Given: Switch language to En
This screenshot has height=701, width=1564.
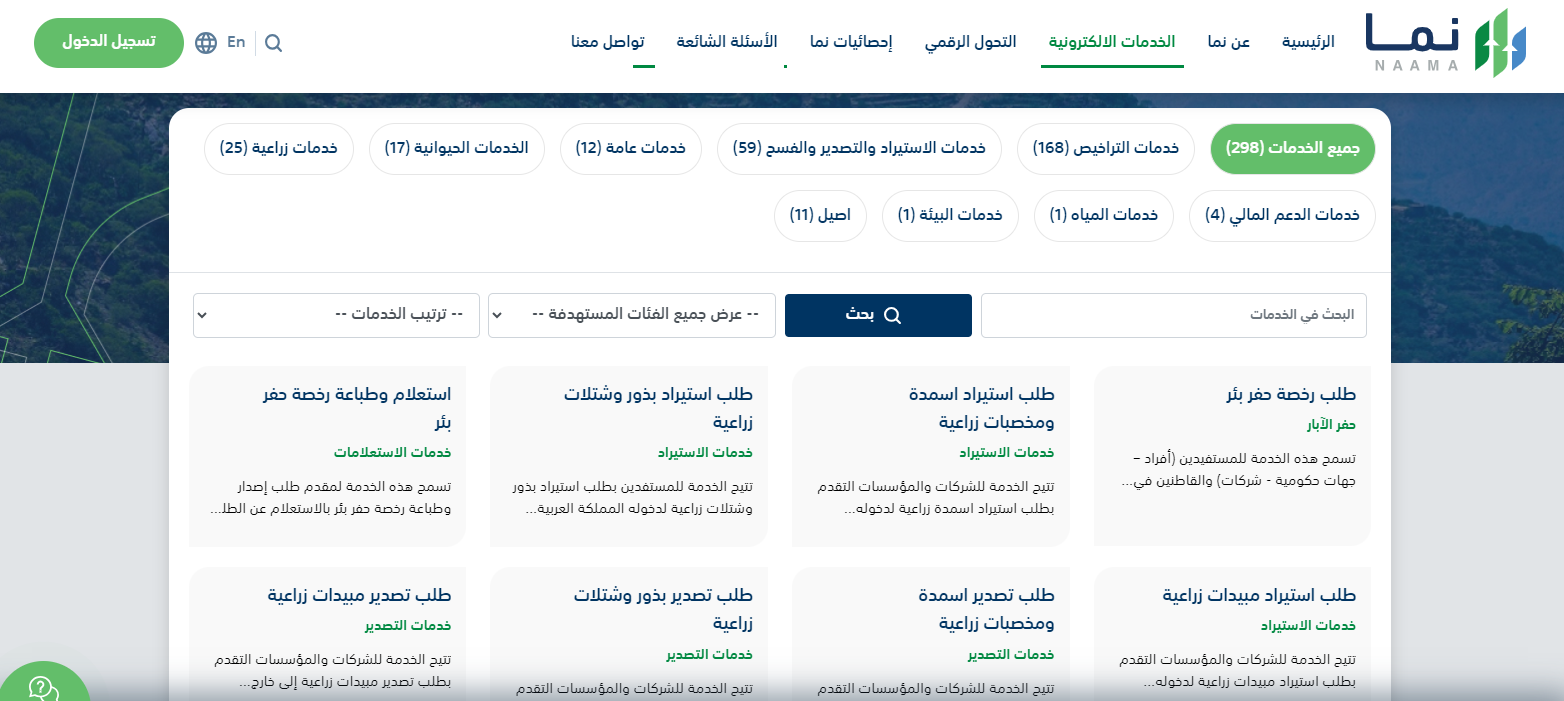Looking at the screenshot, I should point(236,42).
